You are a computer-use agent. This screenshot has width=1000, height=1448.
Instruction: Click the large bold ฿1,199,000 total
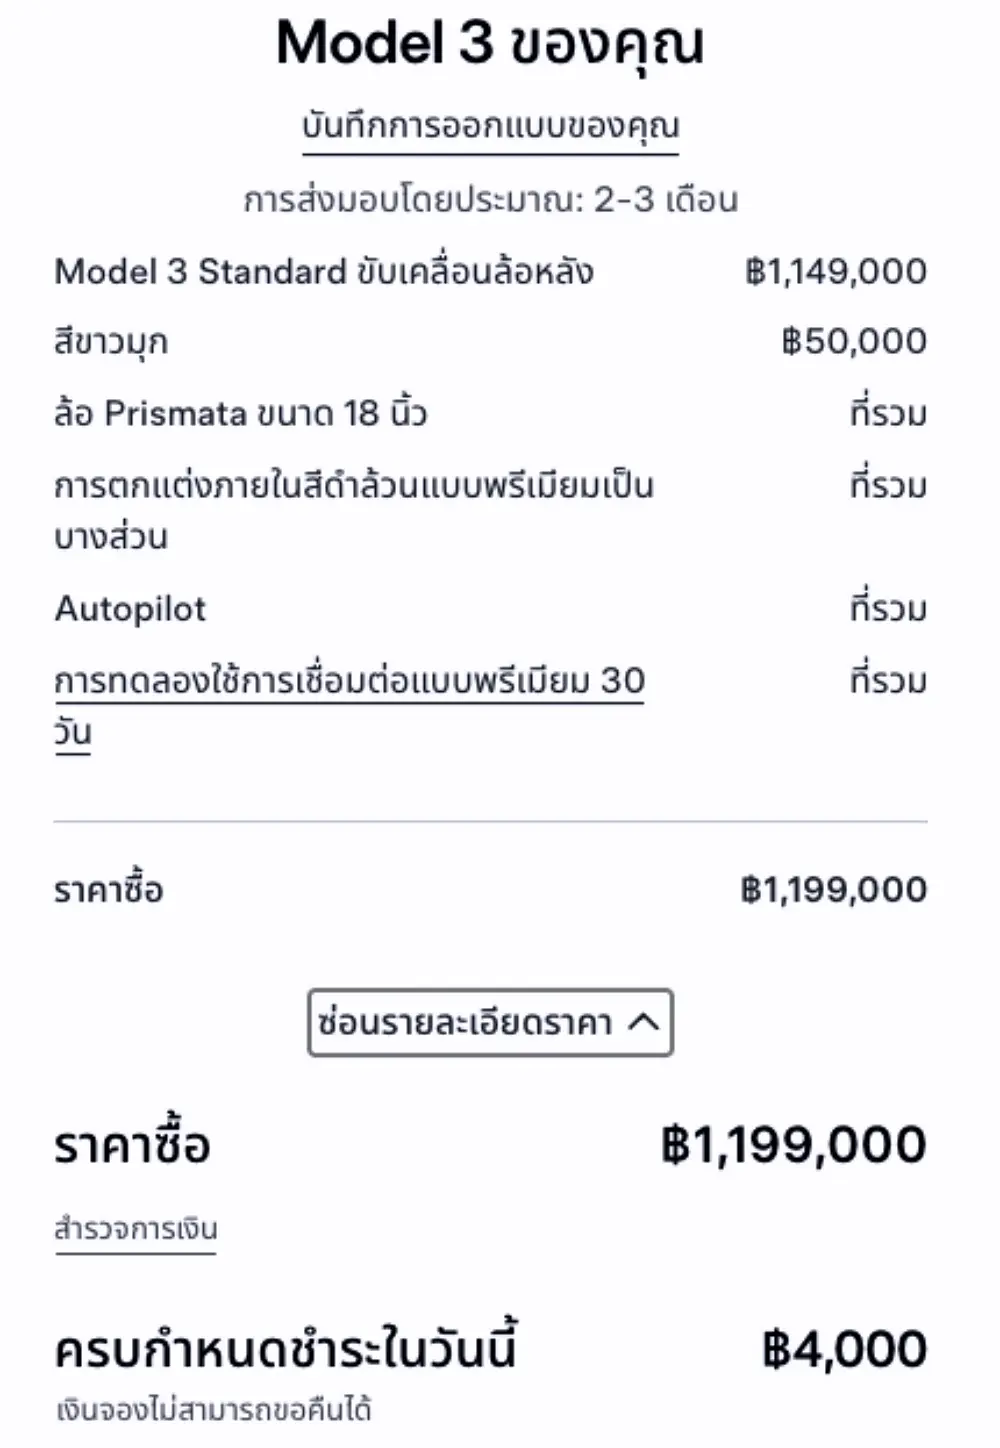[793, 1146]
